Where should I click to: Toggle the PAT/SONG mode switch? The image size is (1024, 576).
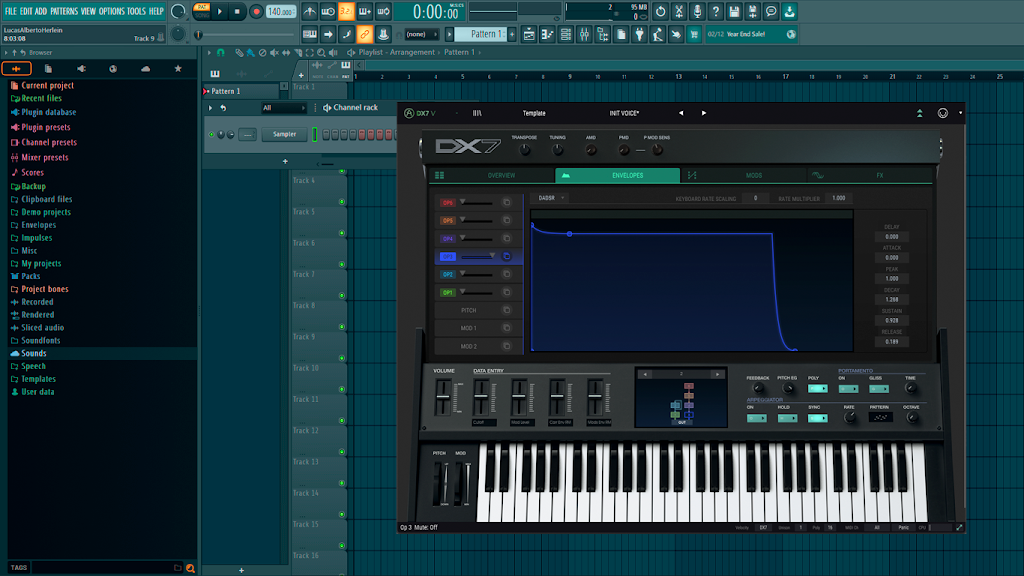(202, 11)
